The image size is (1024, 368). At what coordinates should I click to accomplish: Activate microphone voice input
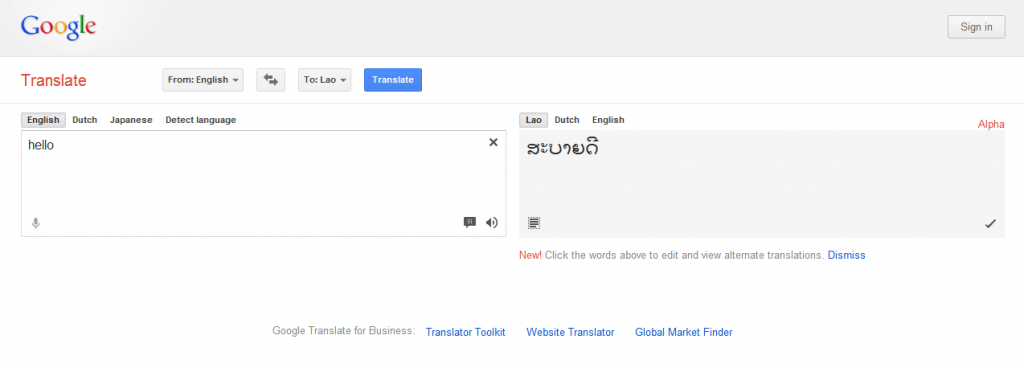tap(36, 223)
